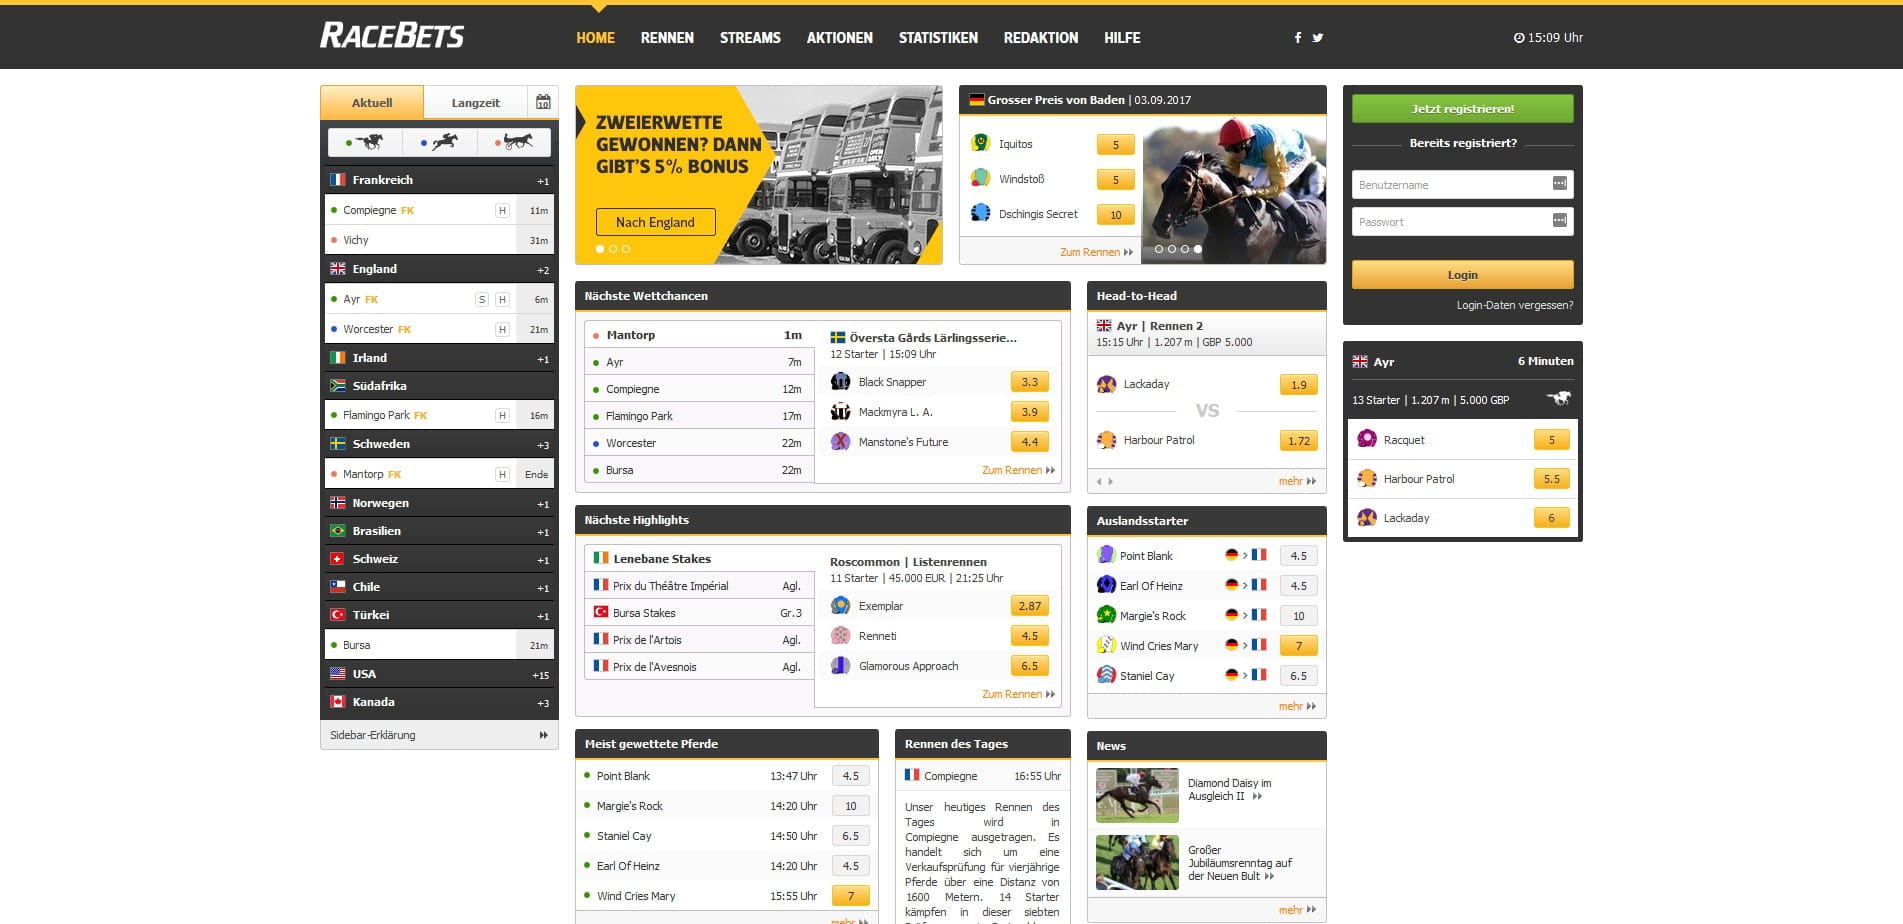1903x924 pixels.
Task: Bet on Harbour Patrol odds 1.72
Action: tap(1298, 440)
